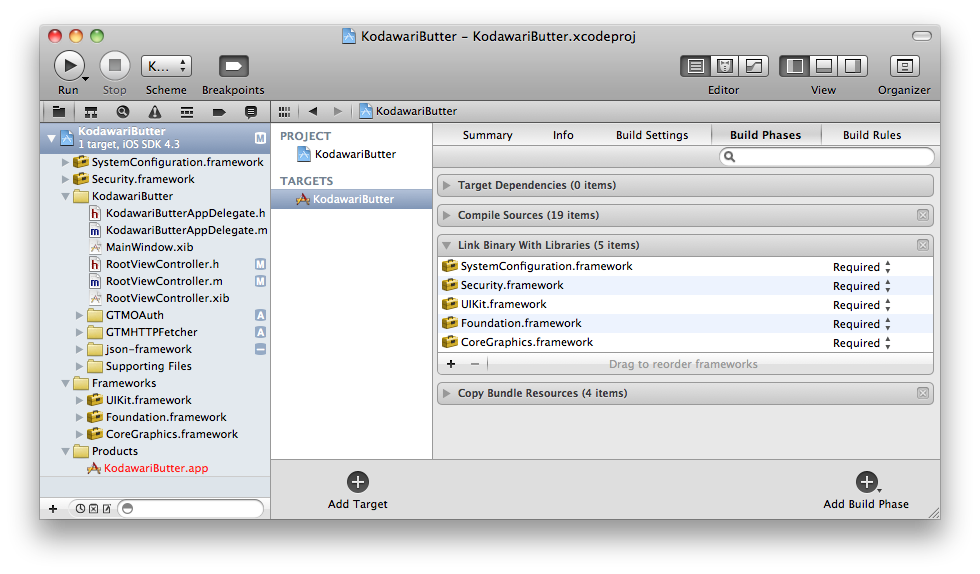Screen dimensions: 980x574
Task: Expand Target Dependencies phase
Action: 446,185
